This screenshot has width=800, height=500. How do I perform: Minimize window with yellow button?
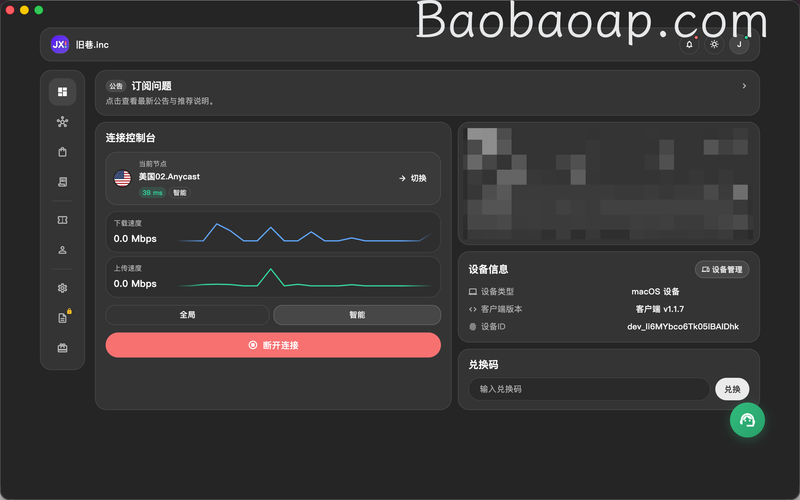coord(24,10)
